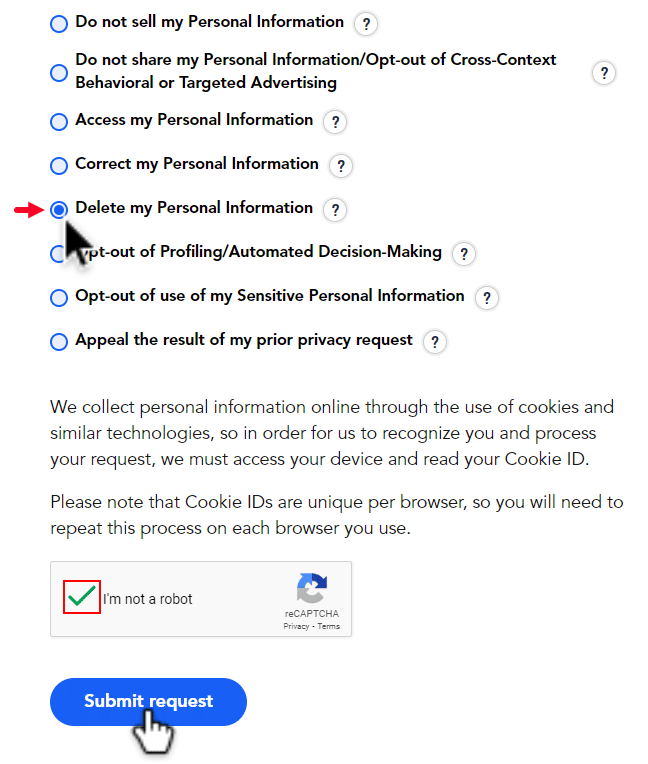This screenshot has height=764, width=648.
Task: Select Access my Personal Information radio button
Action: coord(59,121)
